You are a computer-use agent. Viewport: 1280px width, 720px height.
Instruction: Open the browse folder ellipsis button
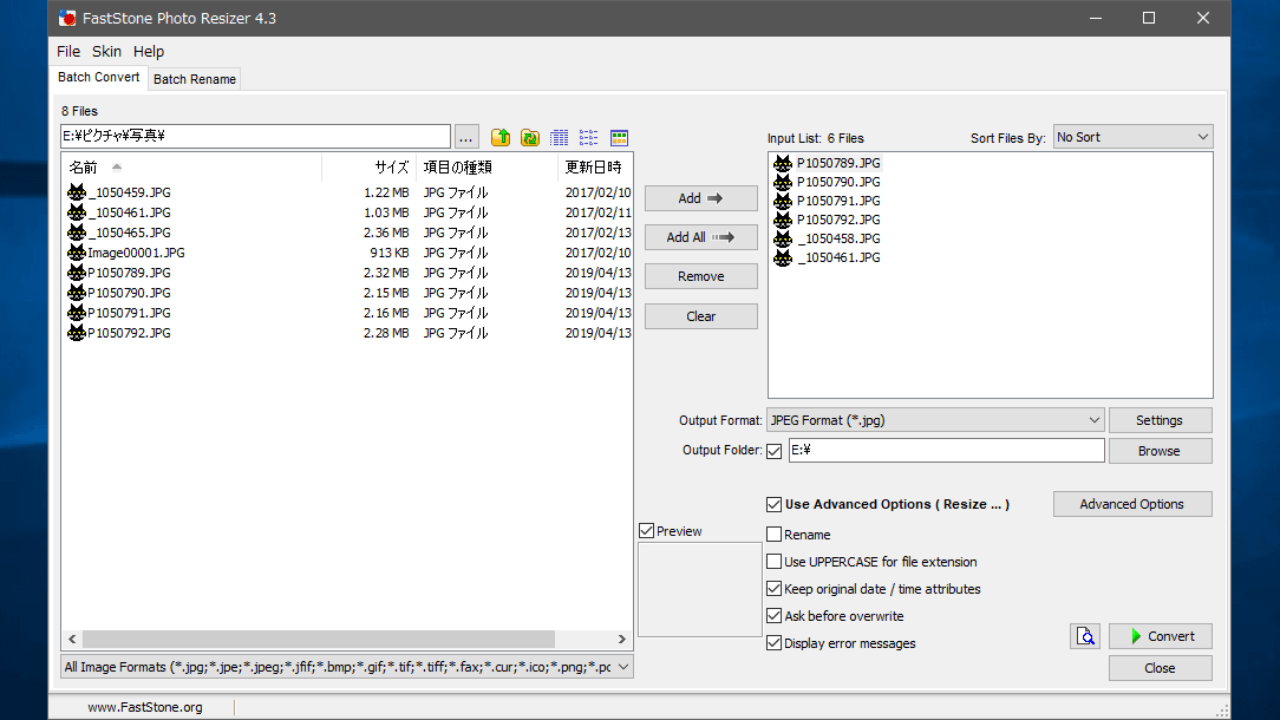point(467,137)
